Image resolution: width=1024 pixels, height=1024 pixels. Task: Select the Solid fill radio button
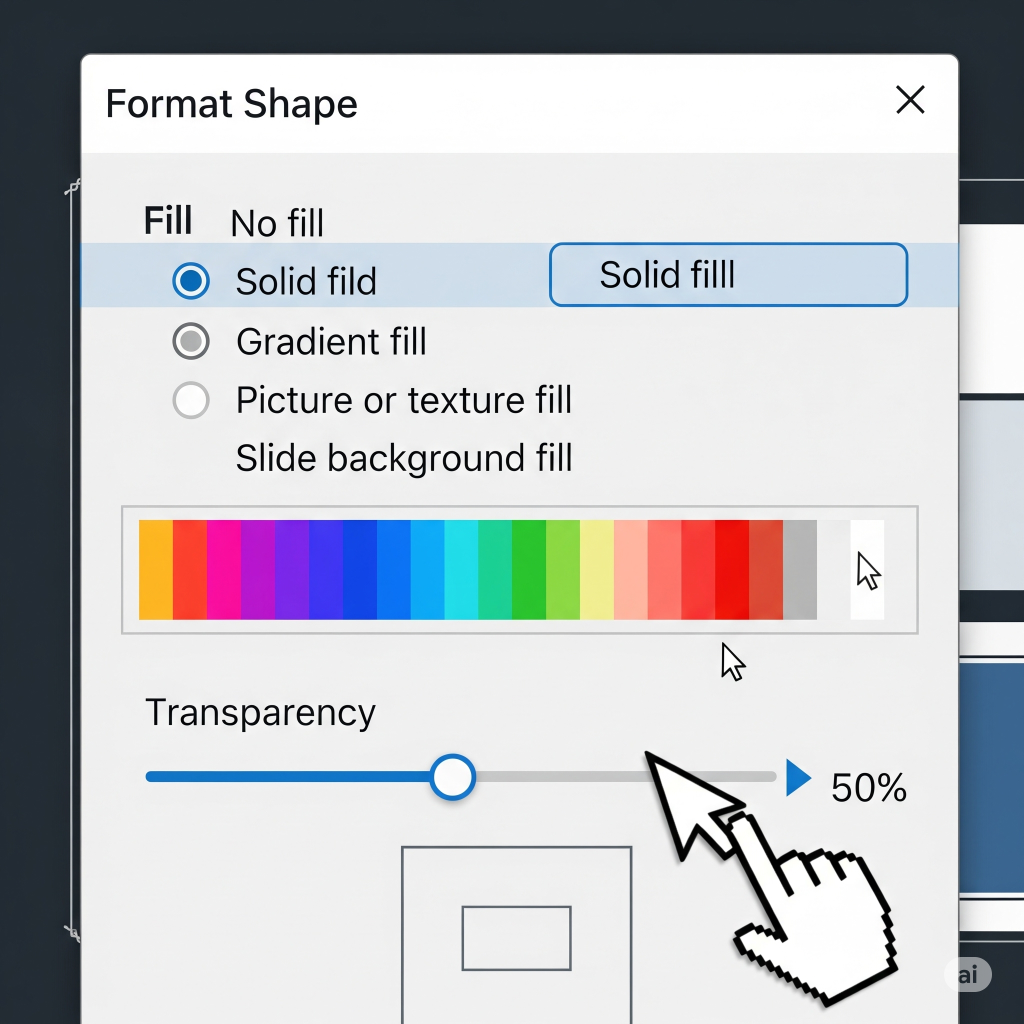tap(191, 281)
